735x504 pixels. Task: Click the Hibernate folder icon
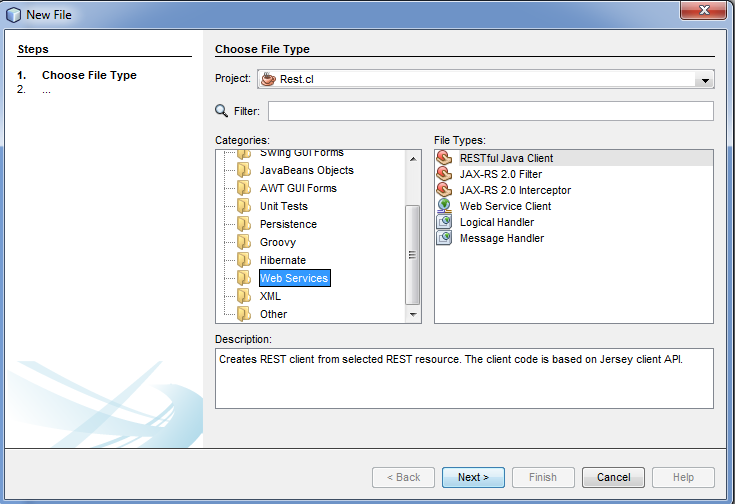click(244, 260)
